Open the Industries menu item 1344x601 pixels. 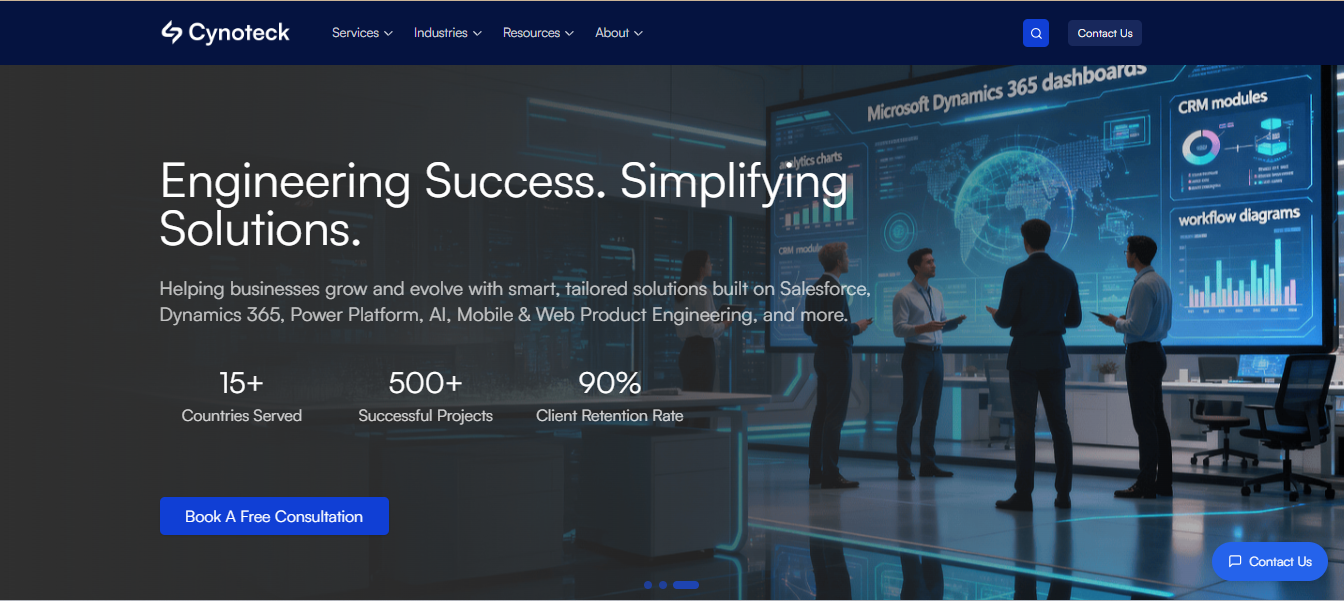(440, 33)
